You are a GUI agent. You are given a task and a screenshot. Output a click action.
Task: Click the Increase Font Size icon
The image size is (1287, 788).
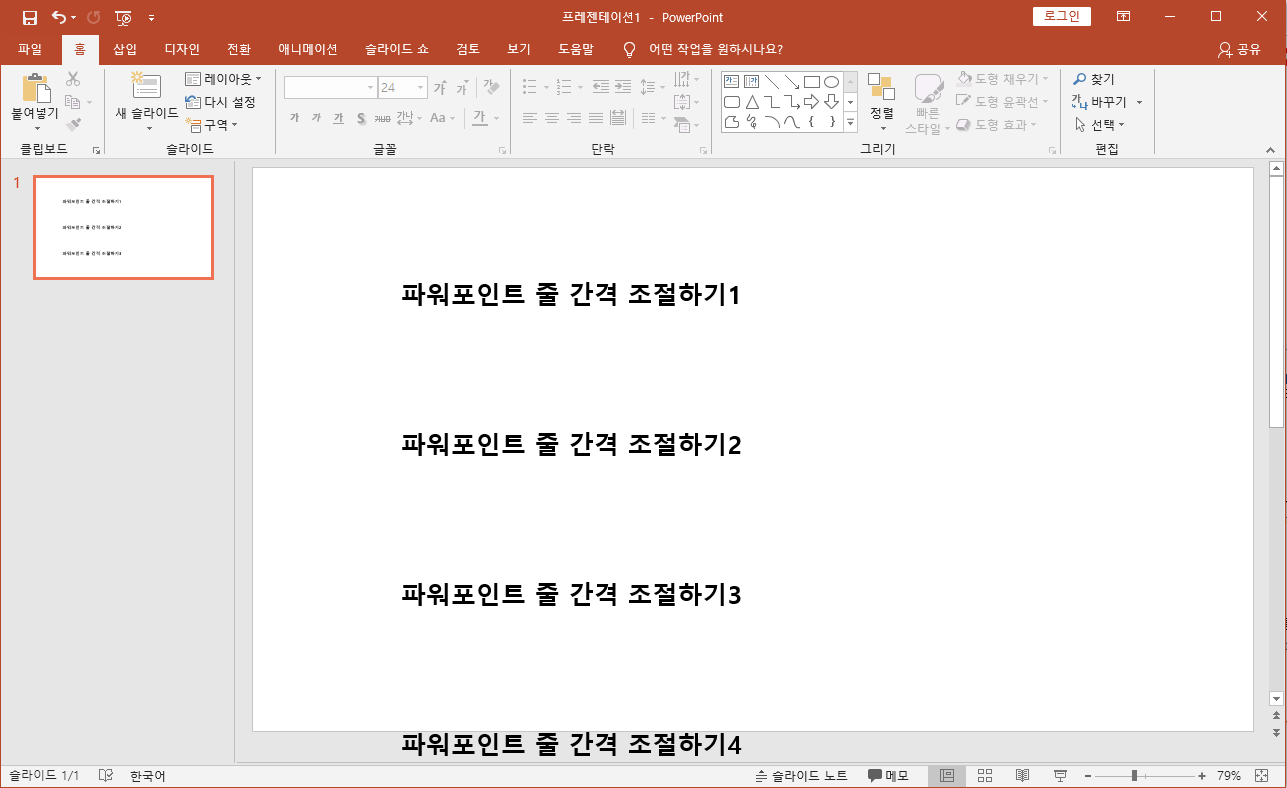tap(440, 87)
